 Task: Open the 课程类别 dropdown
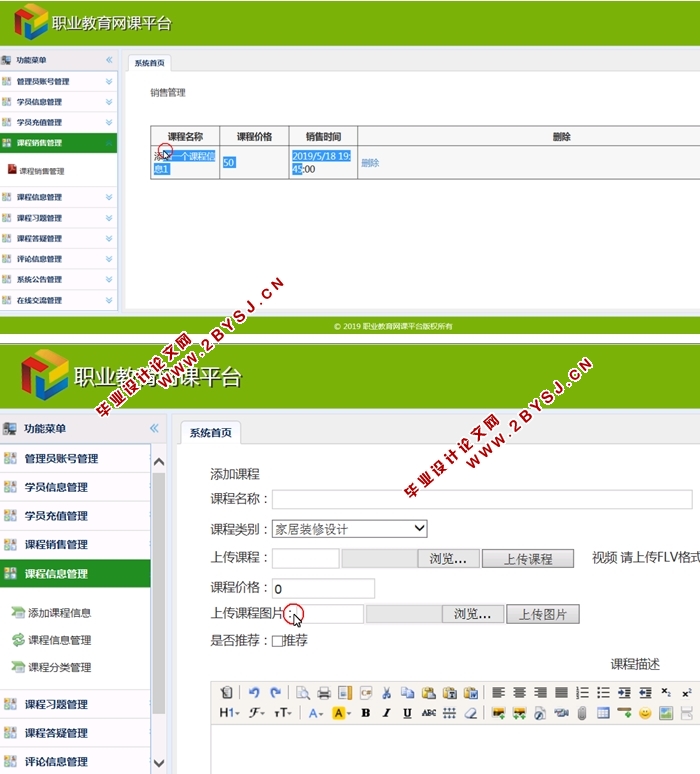(350, 529)
